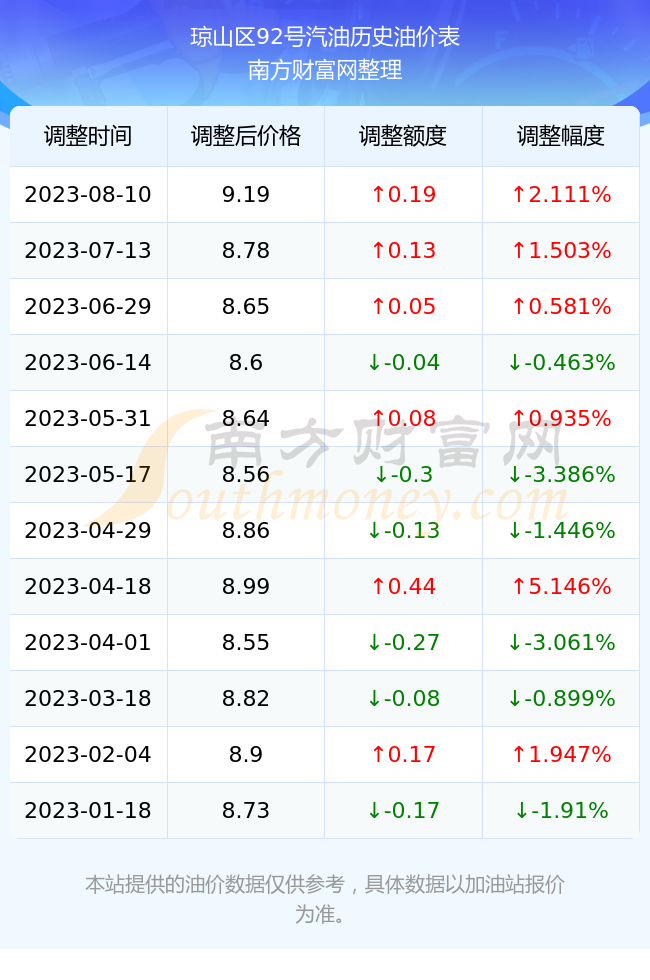Click the ↑0.17 adjustment value
The height and width of the screenshot is (980, 650).
coord(403,754)
